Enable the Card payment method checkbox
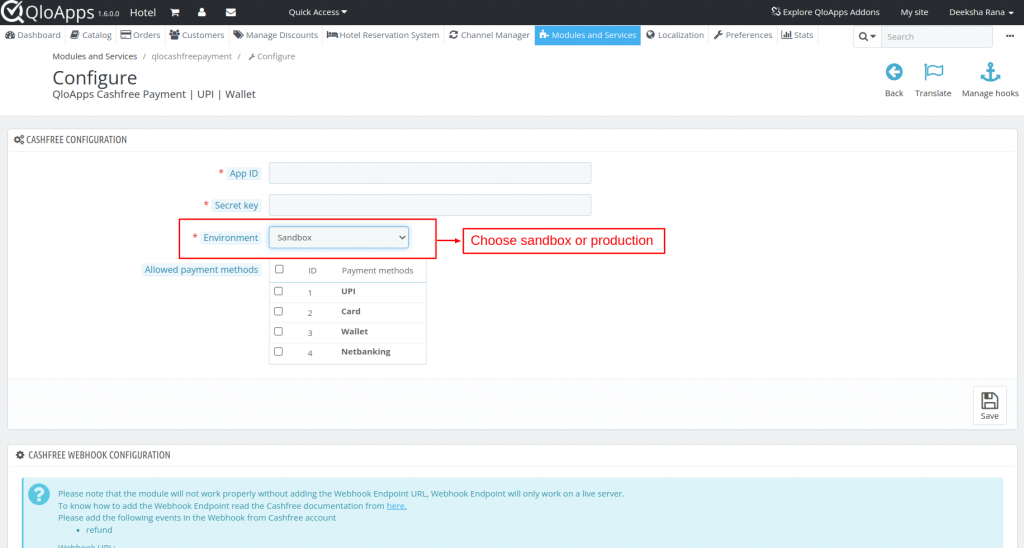The height and width of the screenshot is (548, 1024). [x=279, y=312]
